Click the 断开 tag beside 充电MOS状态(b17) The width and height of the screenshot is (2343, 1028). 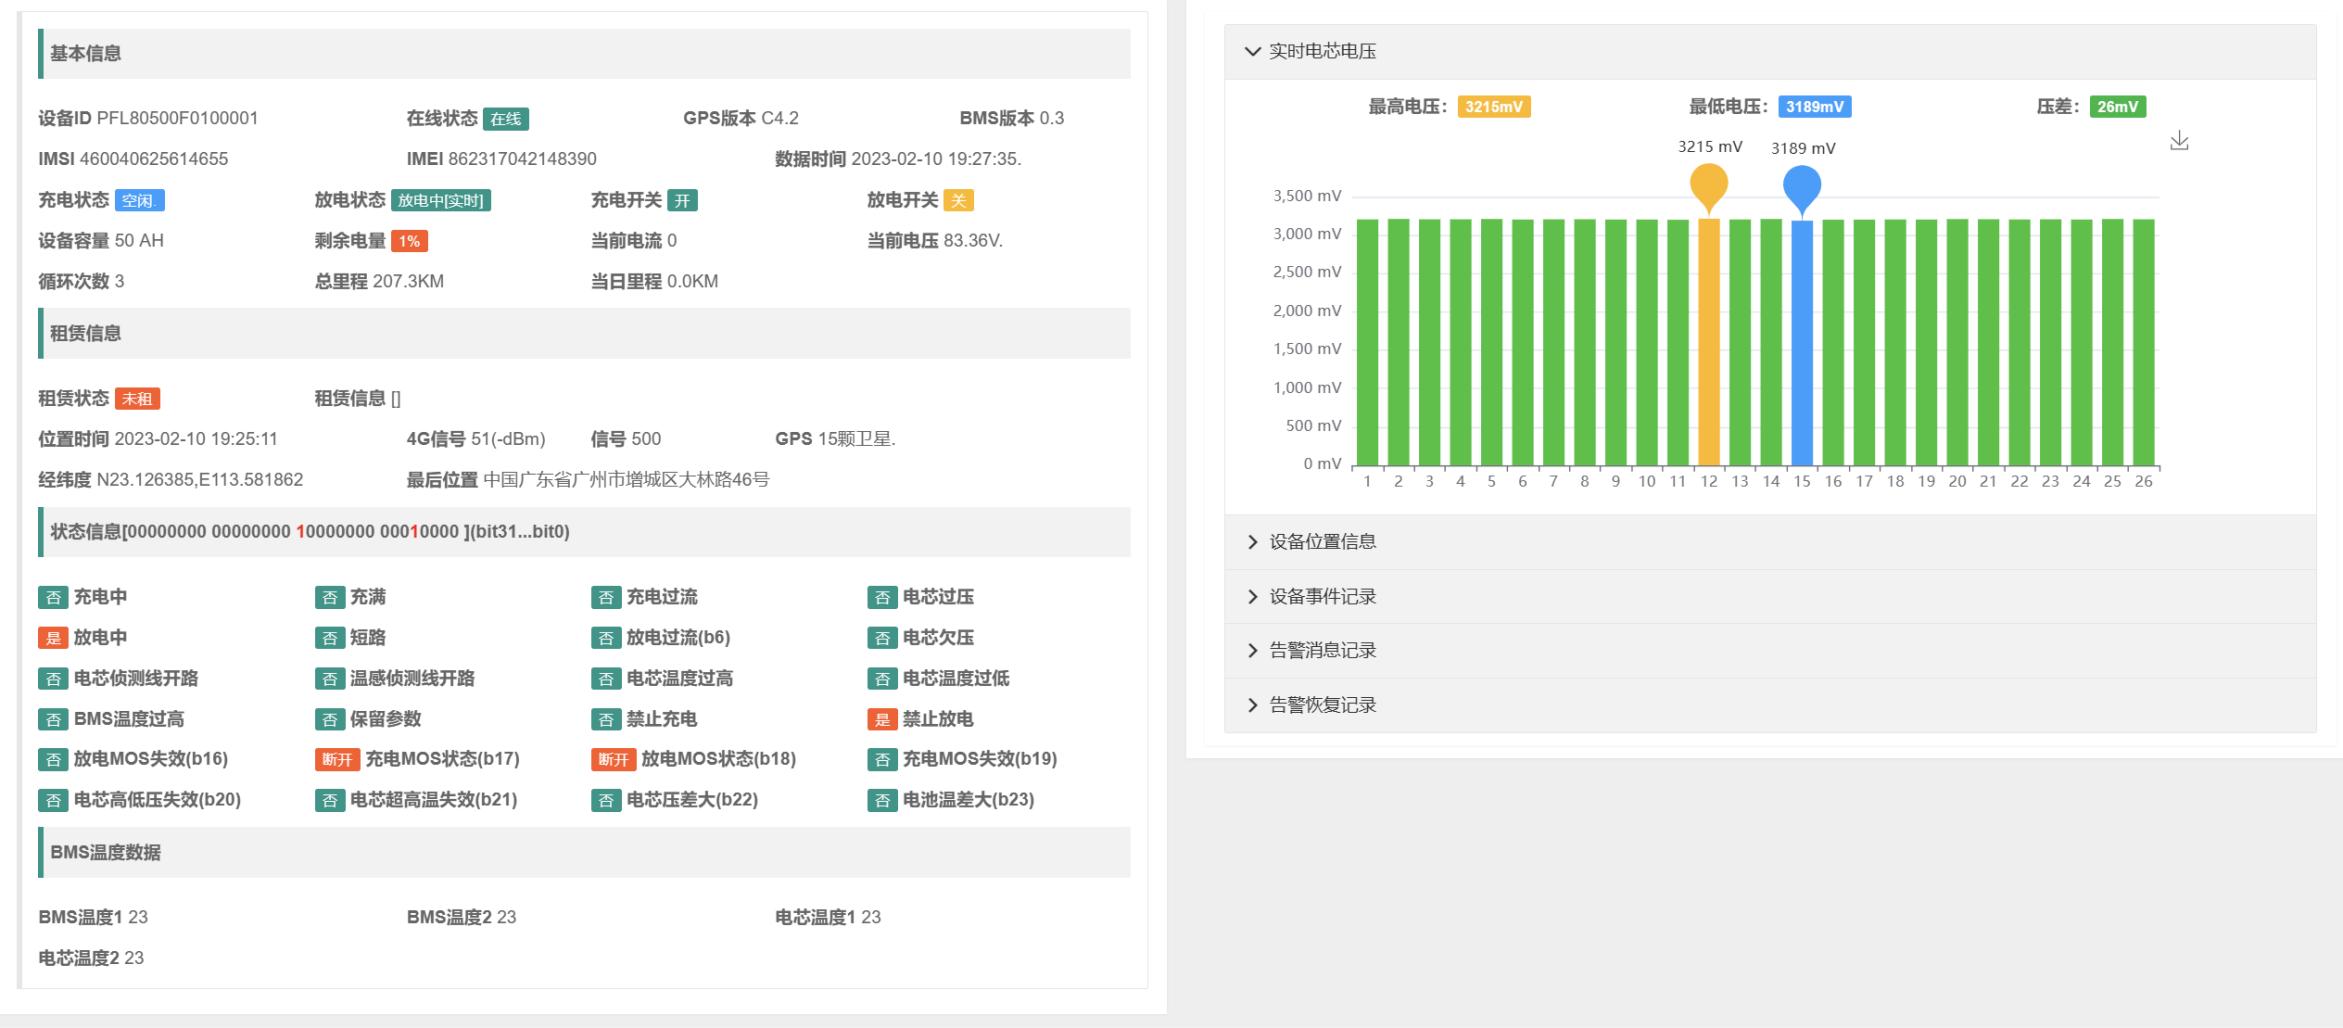click(x=337, y=759)
